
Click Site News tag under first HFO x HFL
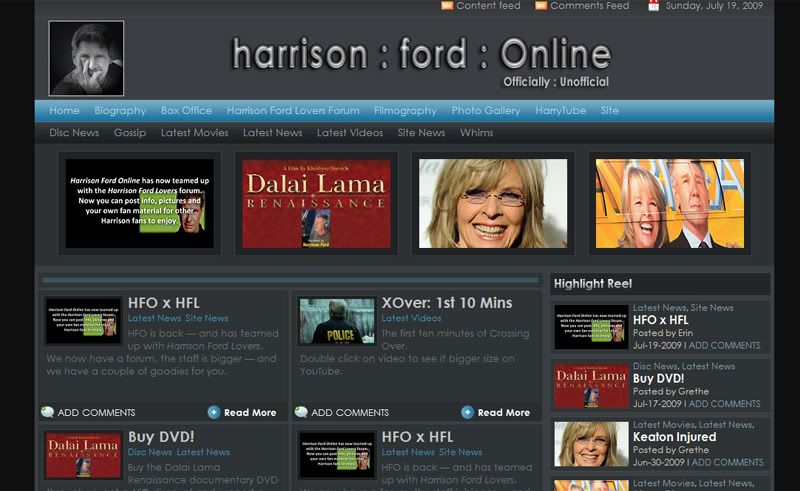coord(207,318)
